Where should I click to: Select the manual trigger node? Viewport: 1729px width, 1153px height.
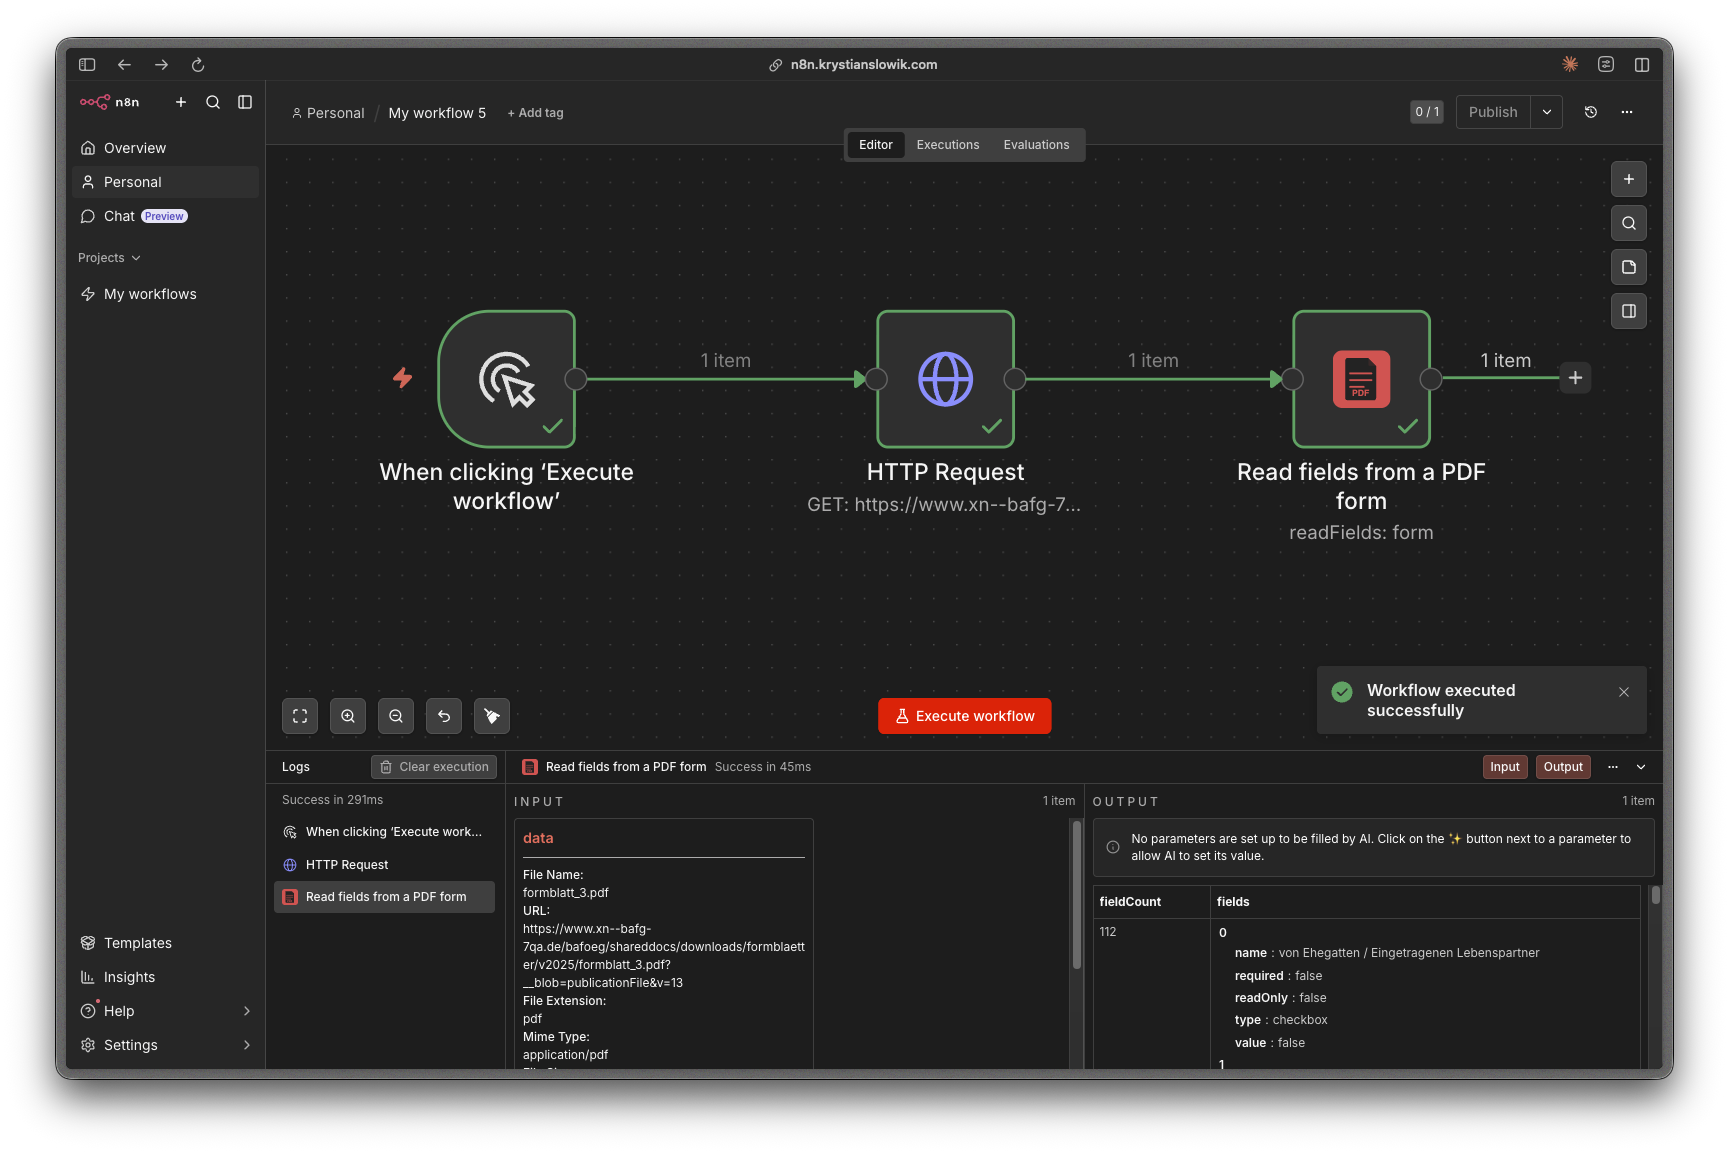[x=507, y=379]
